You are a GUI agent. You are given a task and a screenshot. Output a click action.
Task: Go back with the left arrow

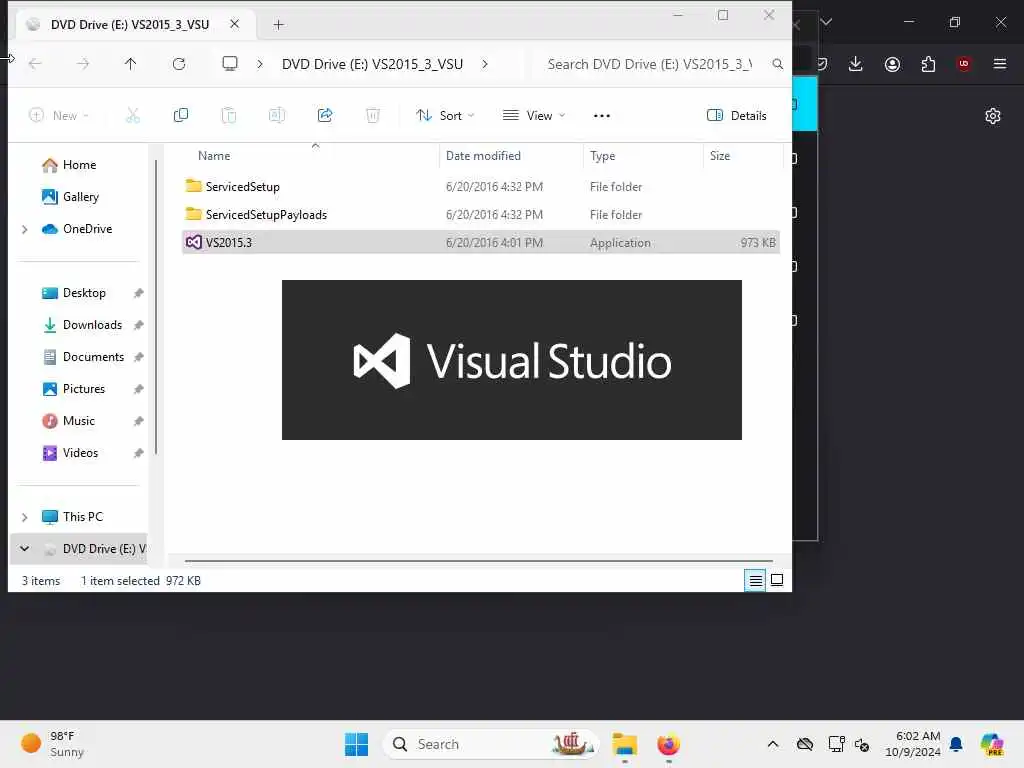click(x=35, y=63)
